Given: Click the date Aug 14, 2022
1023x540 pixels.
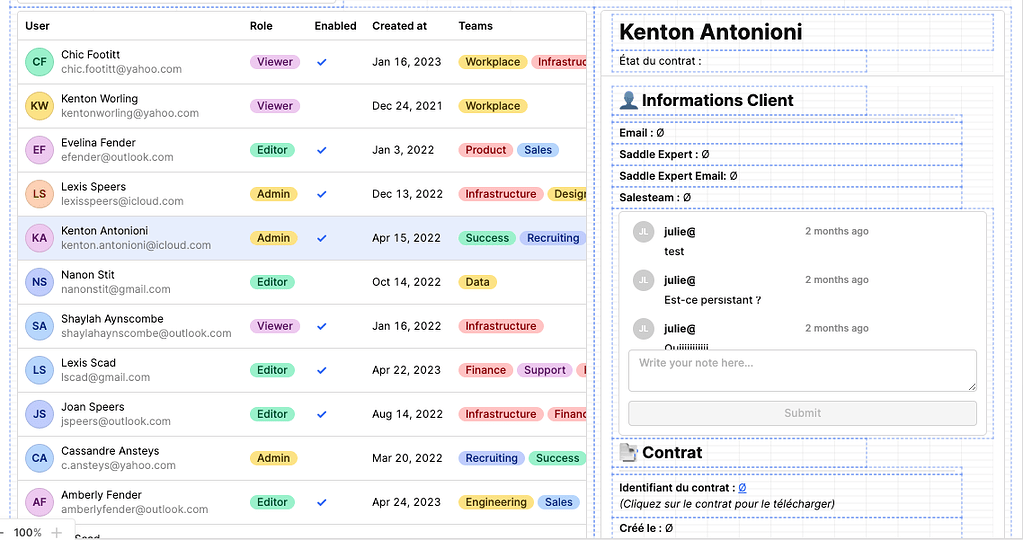Looking at the screenshot, I should [x=407, y=414].
